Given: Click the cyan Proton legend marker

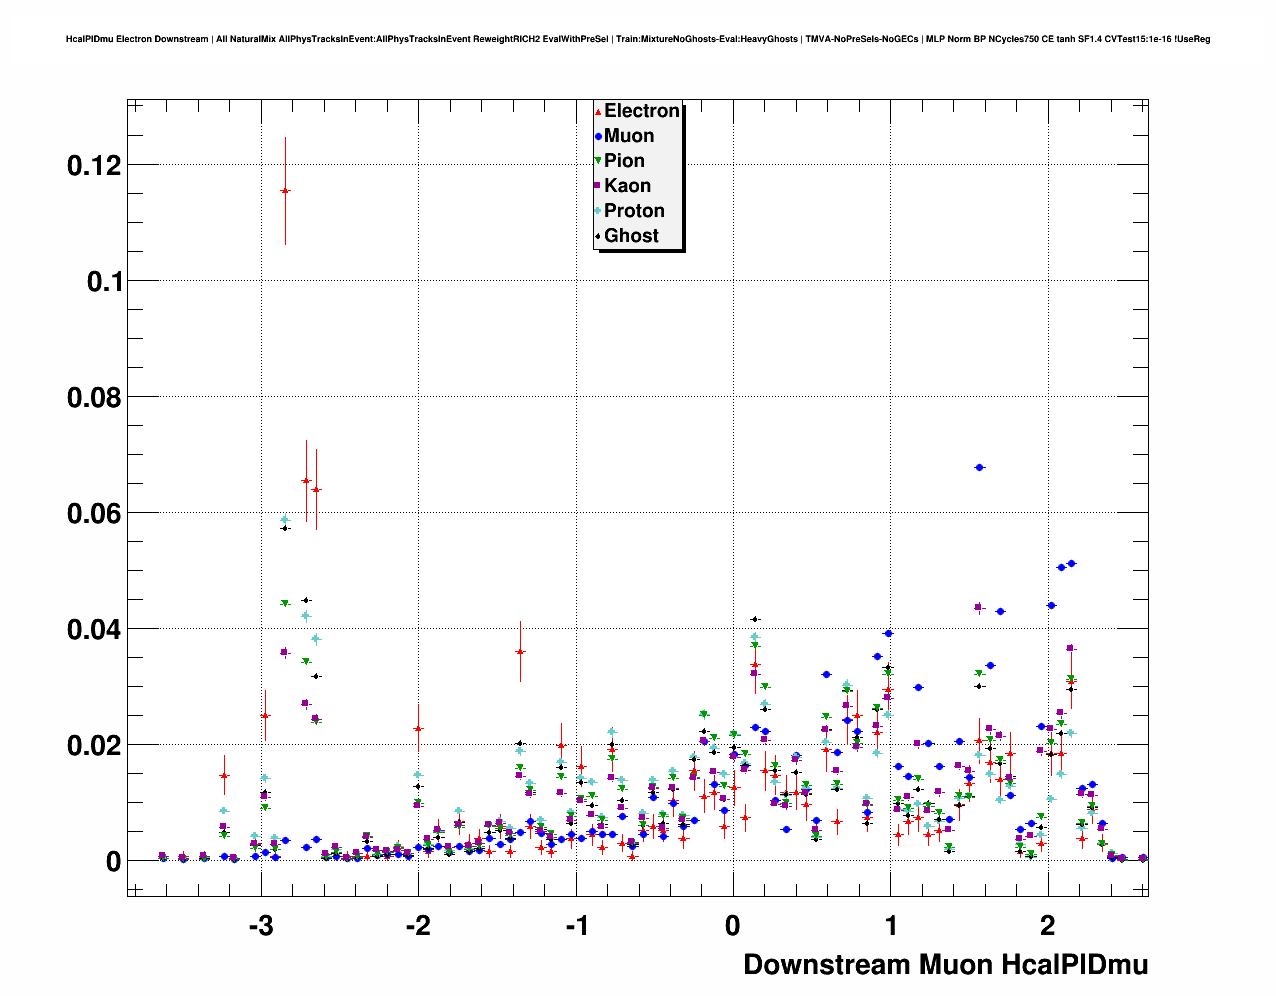Looking at the screenshot, I should 598,211.
